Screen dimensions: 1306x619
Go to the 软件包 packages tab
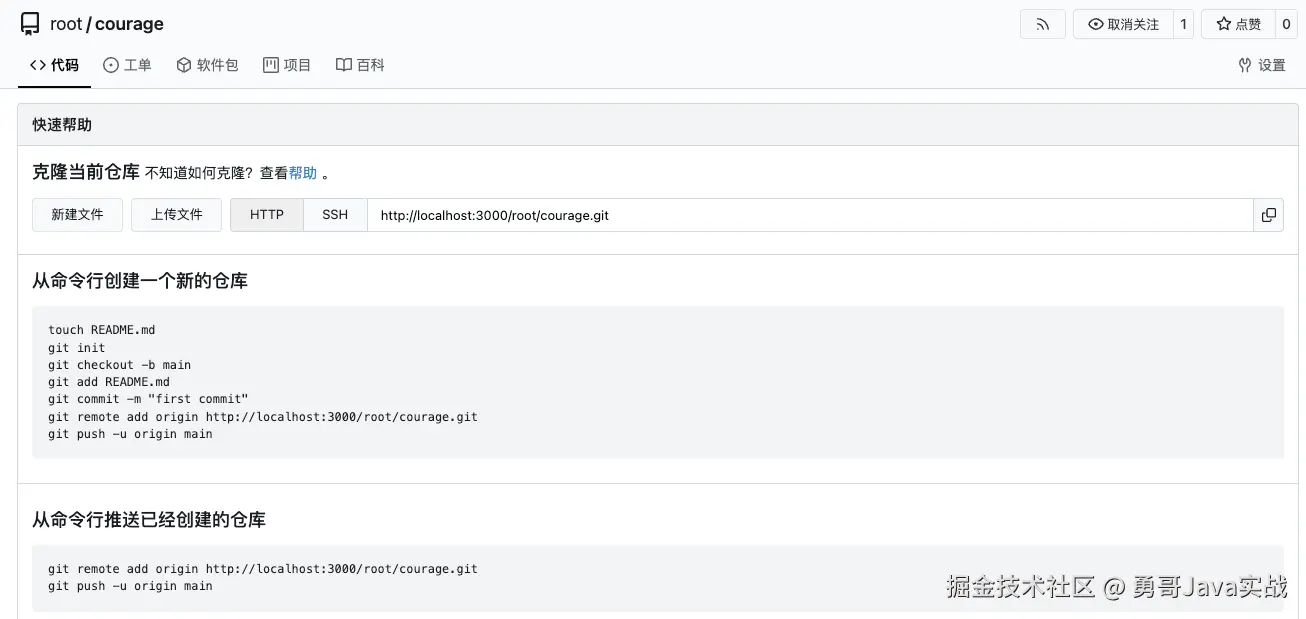coord(207,65)
